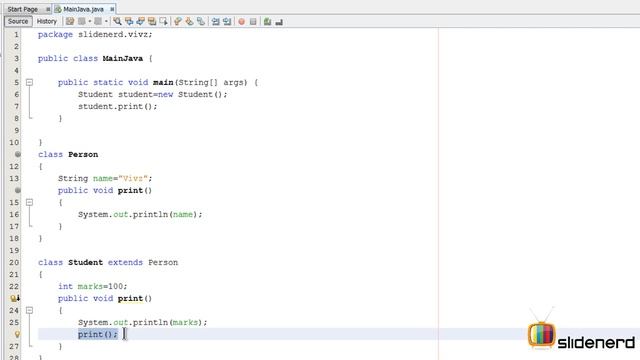This screenshot has height=360, width=640.
Task: Toggle Rectangular Selection mode icon
Action: pos(164,21)
